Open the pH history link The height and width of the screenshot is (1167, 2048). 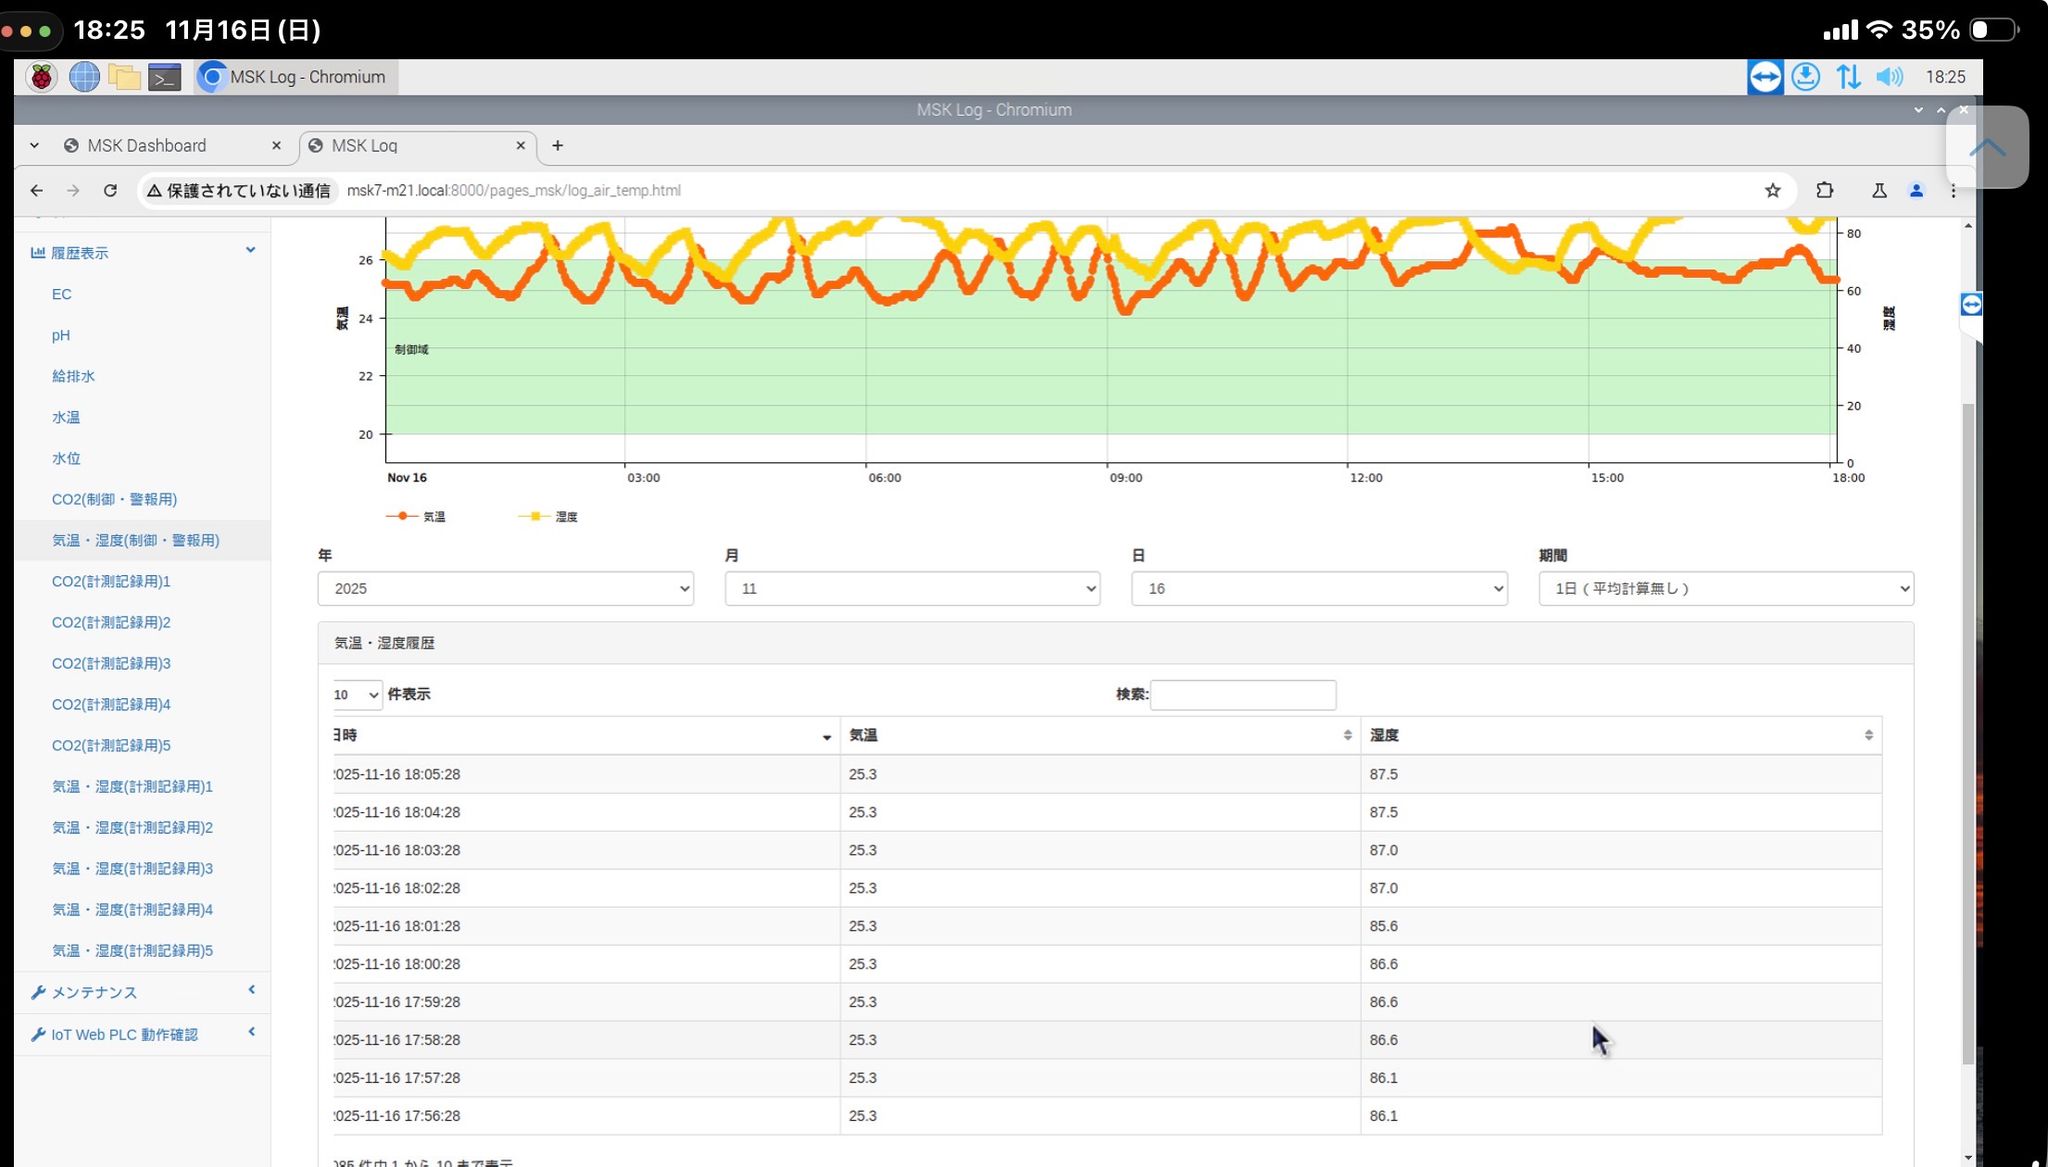point(61,335)
